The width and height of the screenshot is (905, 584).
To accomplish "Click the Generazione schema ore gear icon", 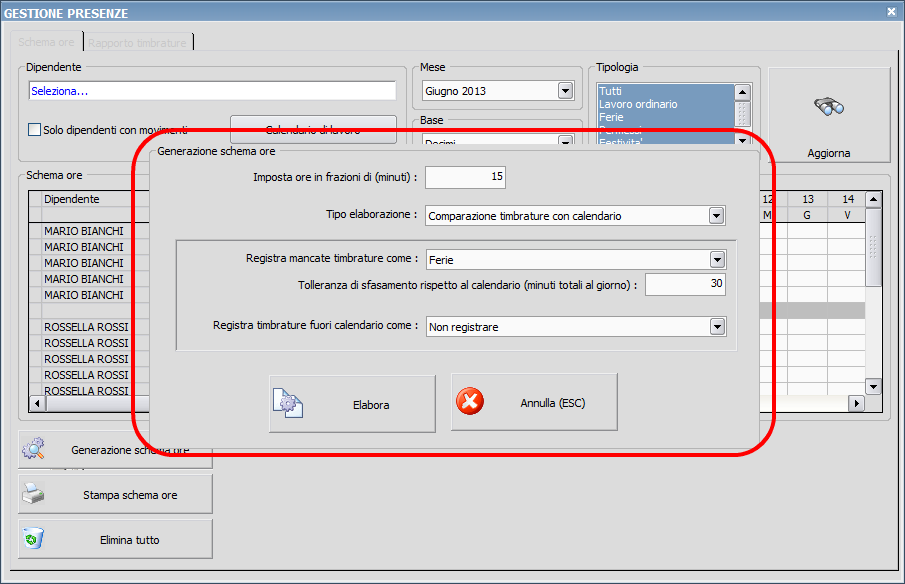I will pyautogui.click(x=33, y=449).
